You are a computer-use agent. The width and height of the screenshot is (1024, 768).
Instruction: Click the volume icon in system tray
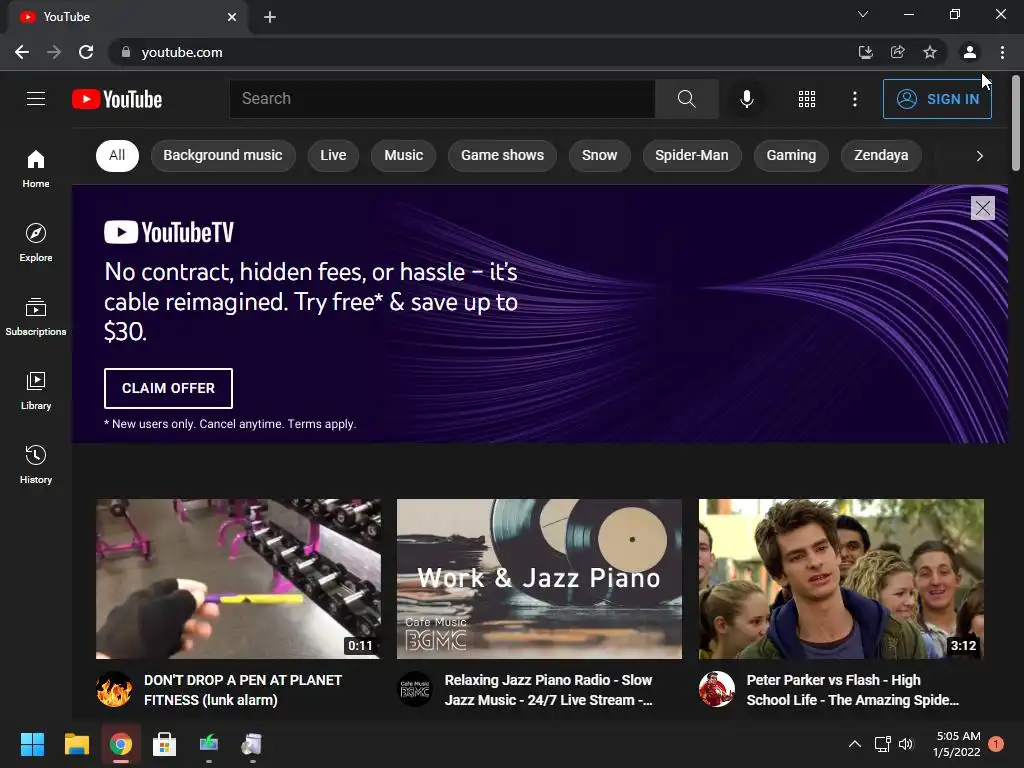906,744
